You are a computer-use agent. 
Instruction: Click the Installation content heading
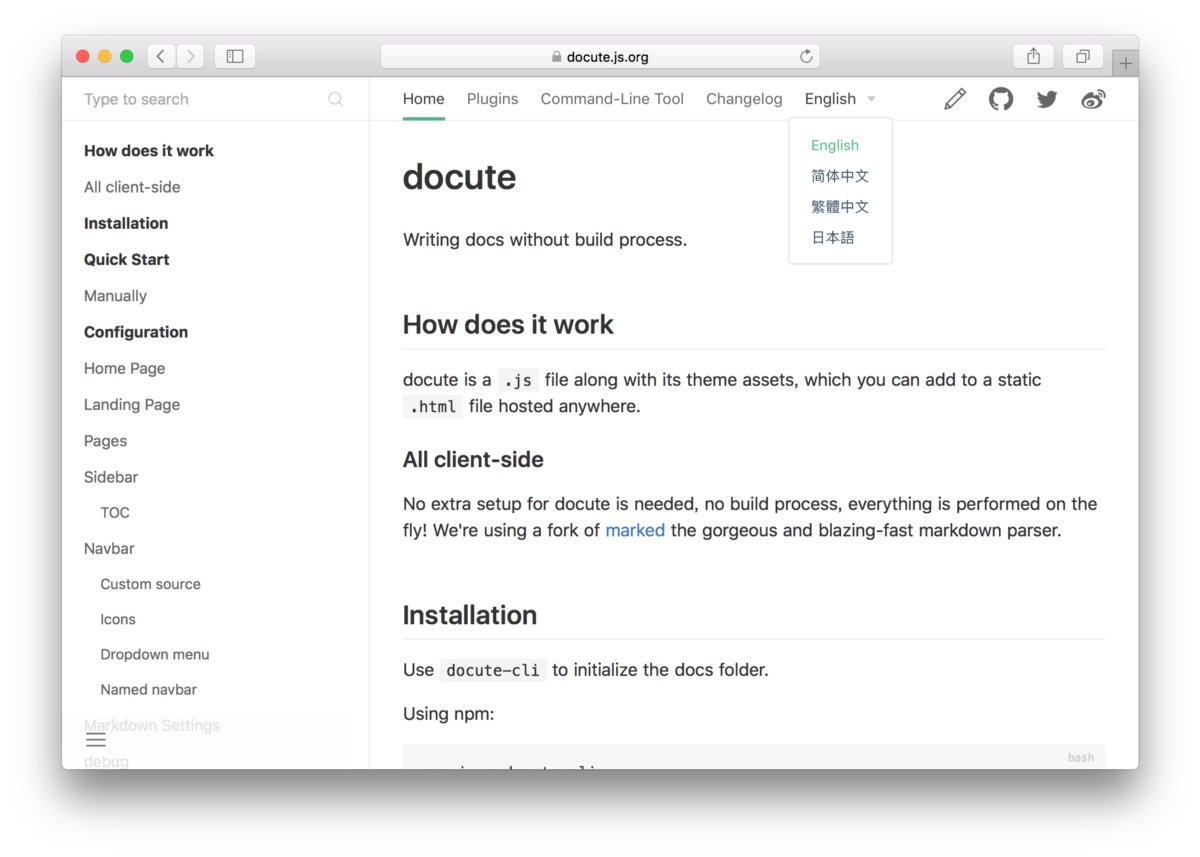(x=470, y=615)
